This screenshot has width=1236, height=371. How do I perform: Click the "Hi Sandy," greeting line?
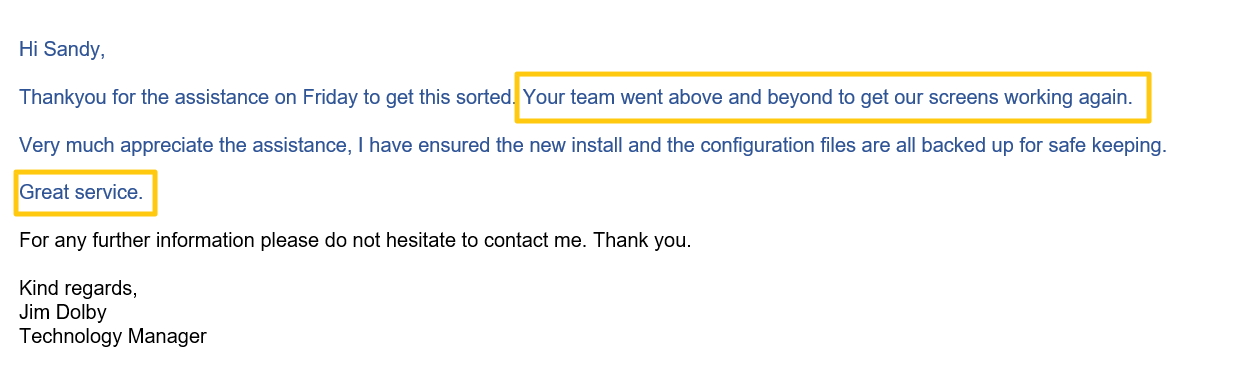click(x=61, y=49)
